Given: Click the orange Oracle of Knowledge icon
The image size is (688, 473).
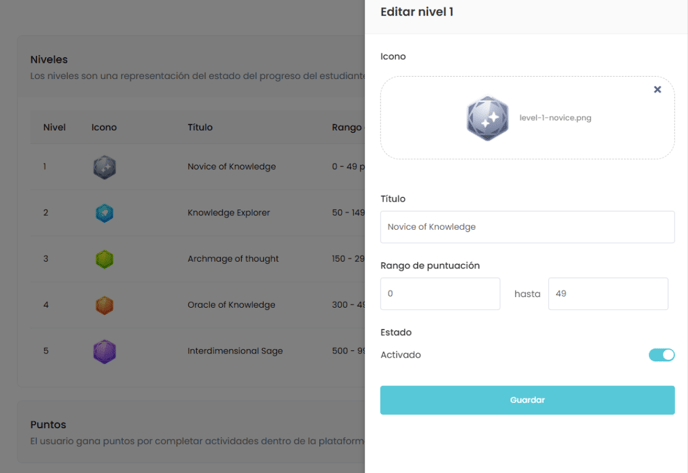Looking at the screenshot, I should coord(104,305).
